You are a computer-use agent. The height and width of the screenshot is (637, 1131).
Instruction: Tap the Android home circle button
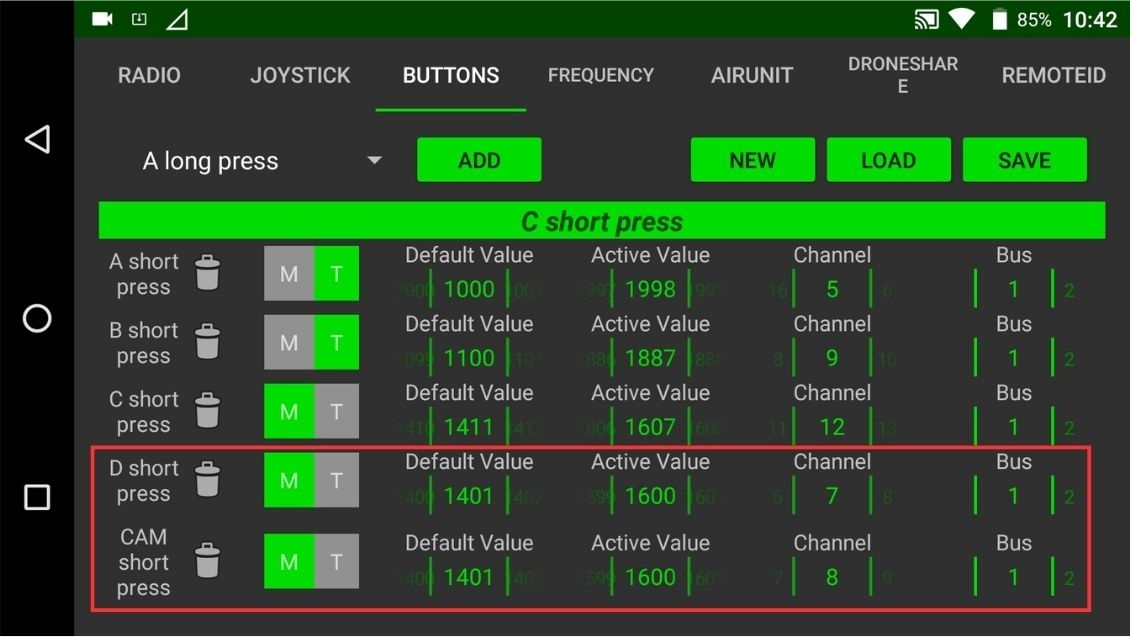coord(37,318)
